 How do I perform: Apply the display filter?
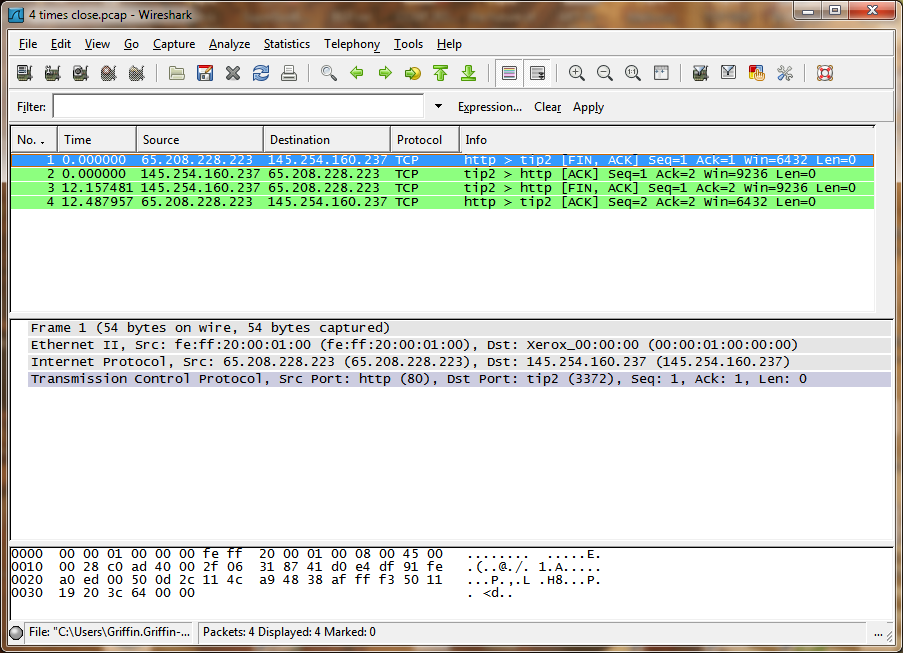coord(588,107)
